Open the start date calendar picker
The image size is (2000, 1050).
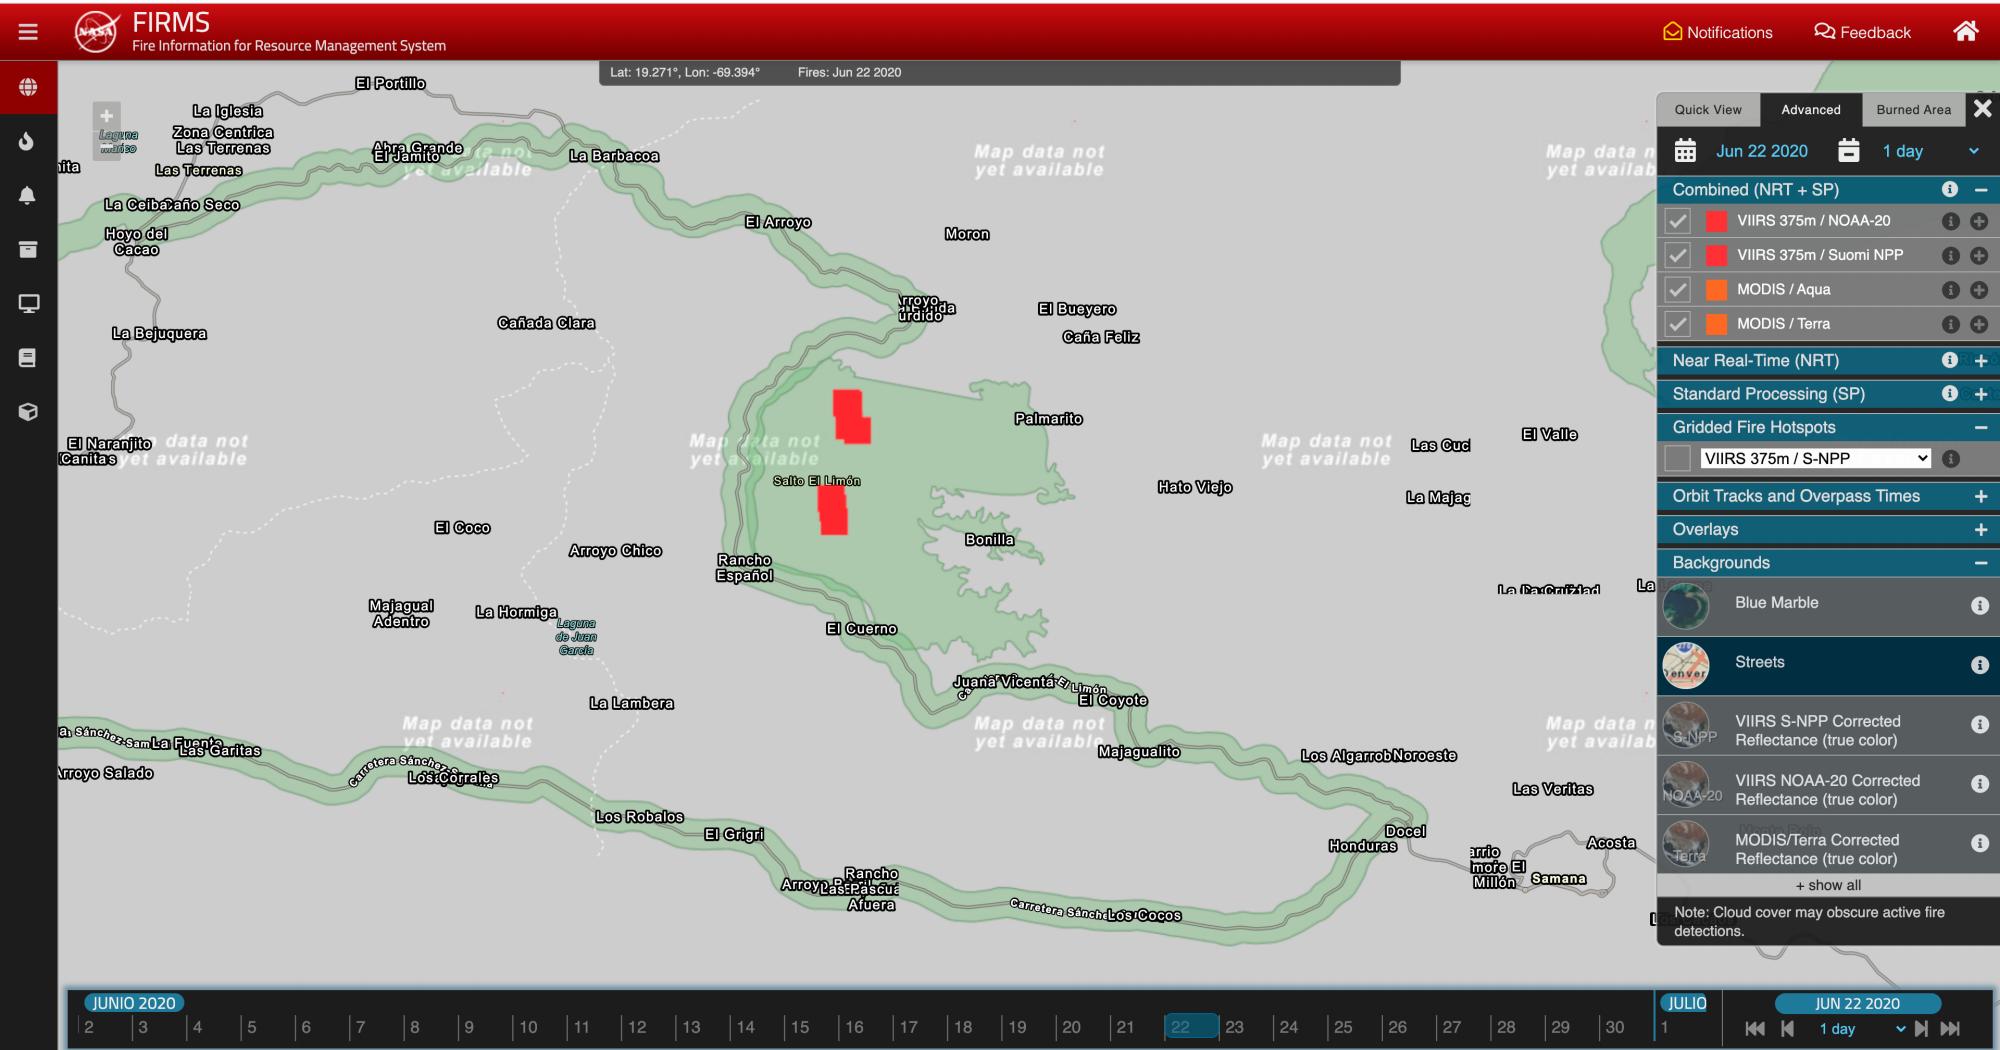pyautogui.click(x=1686, y=151)
